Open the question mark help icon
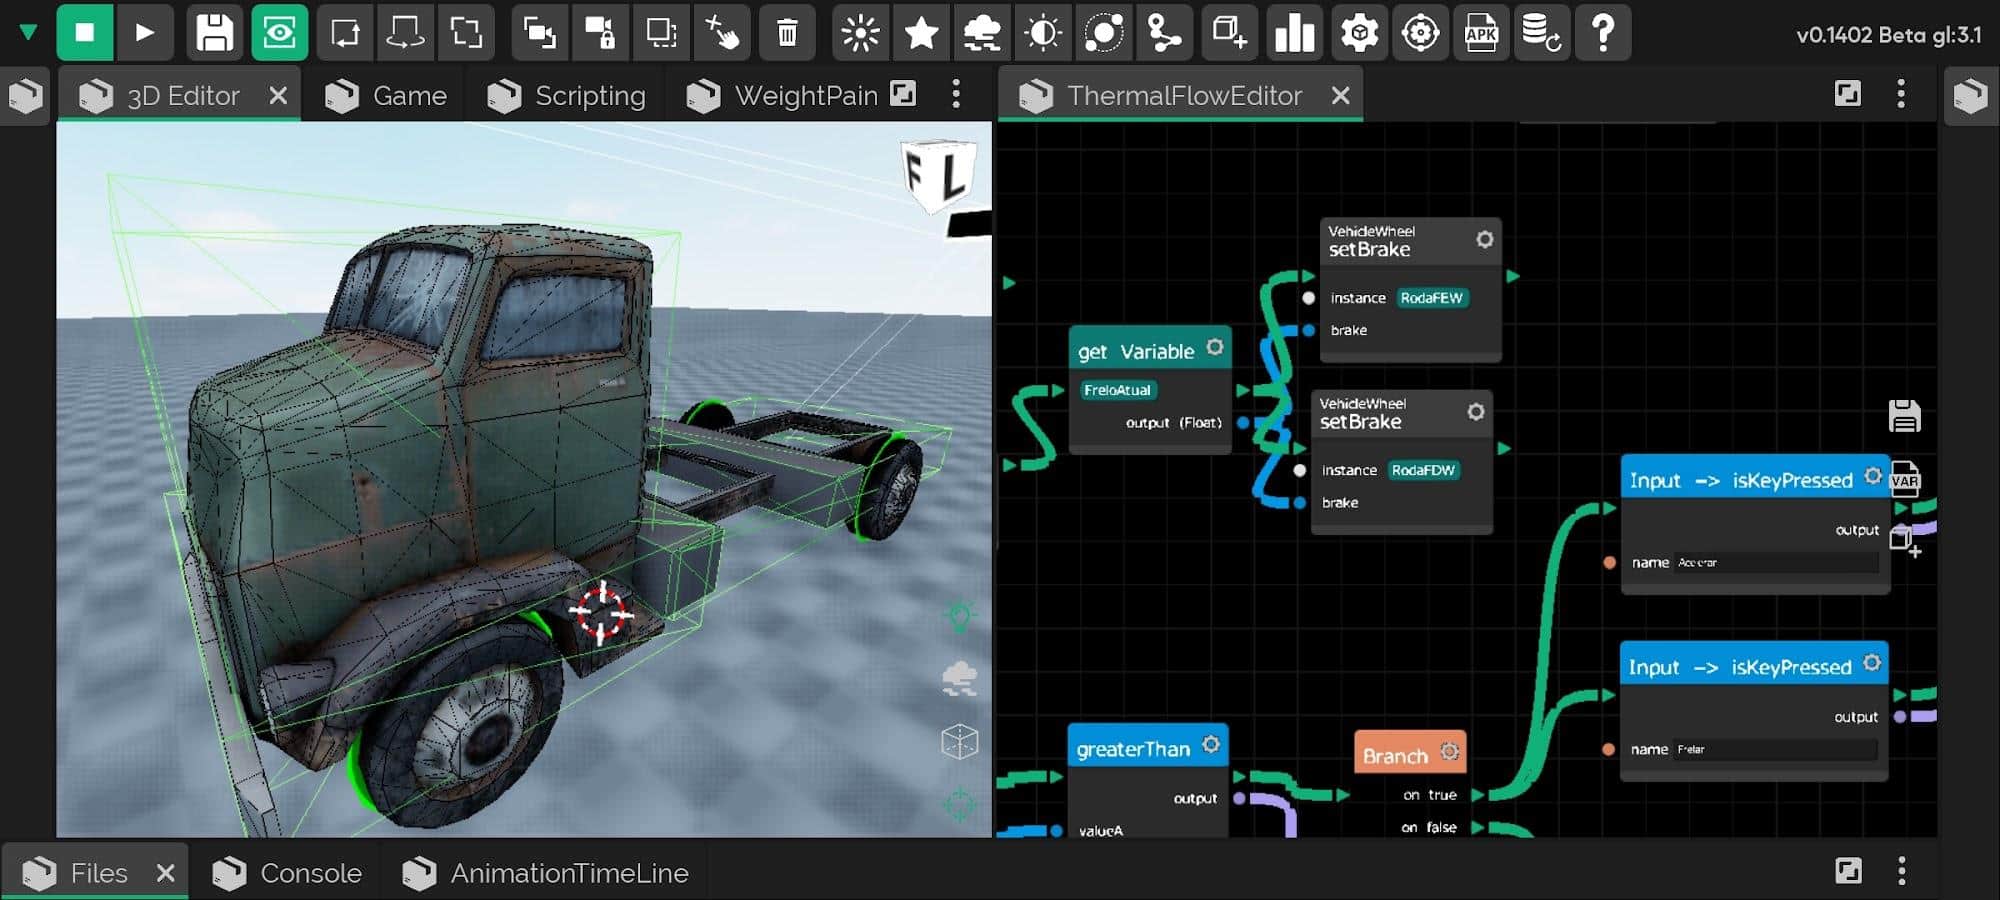Viewport: 2000px width, 900px height. [x=1602, y=33]
